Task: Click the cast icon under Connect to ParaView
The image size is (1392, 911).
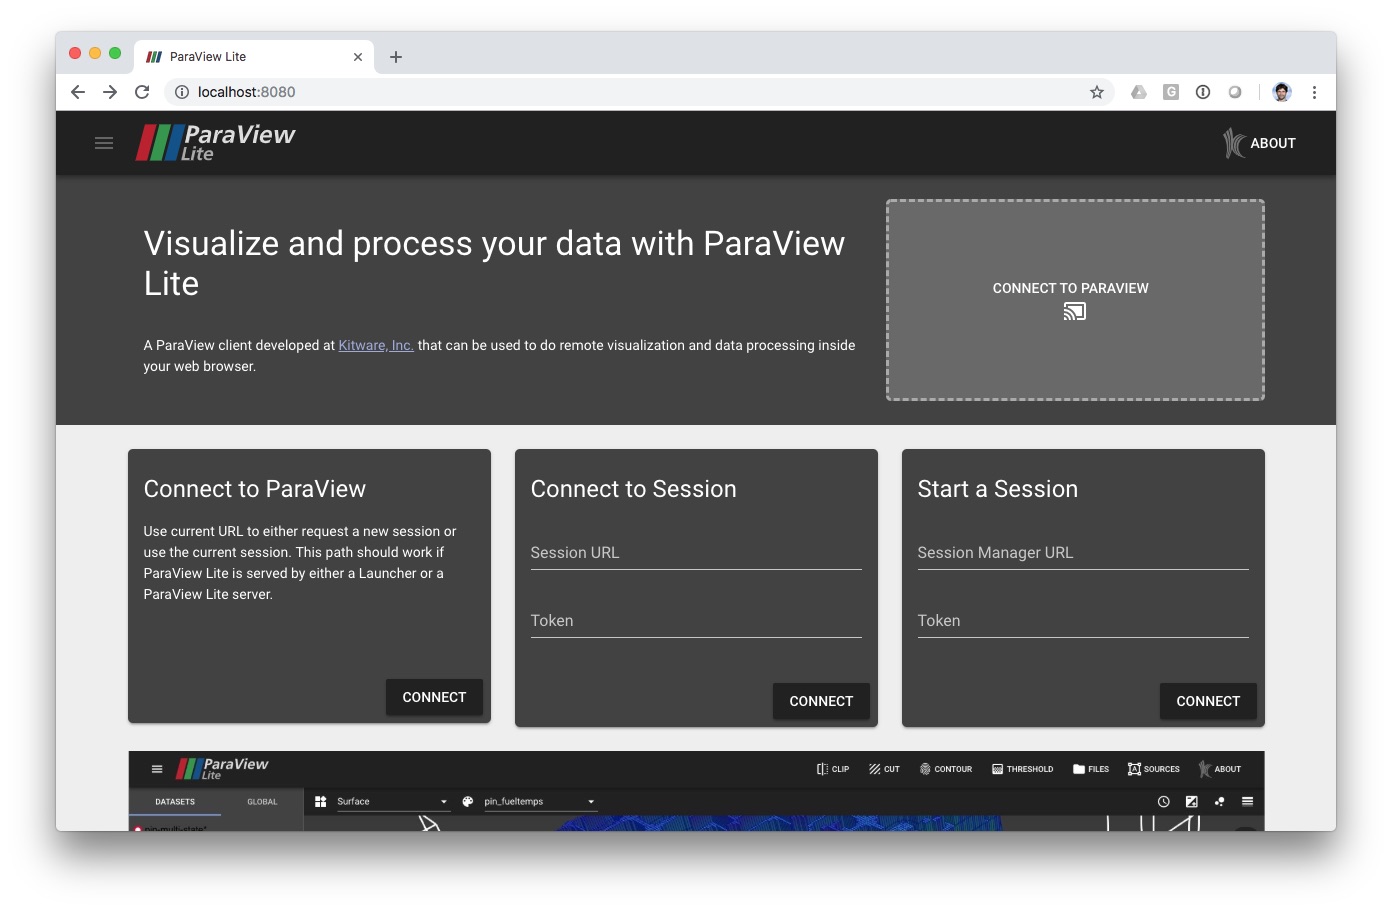Action: point(1074,312)
